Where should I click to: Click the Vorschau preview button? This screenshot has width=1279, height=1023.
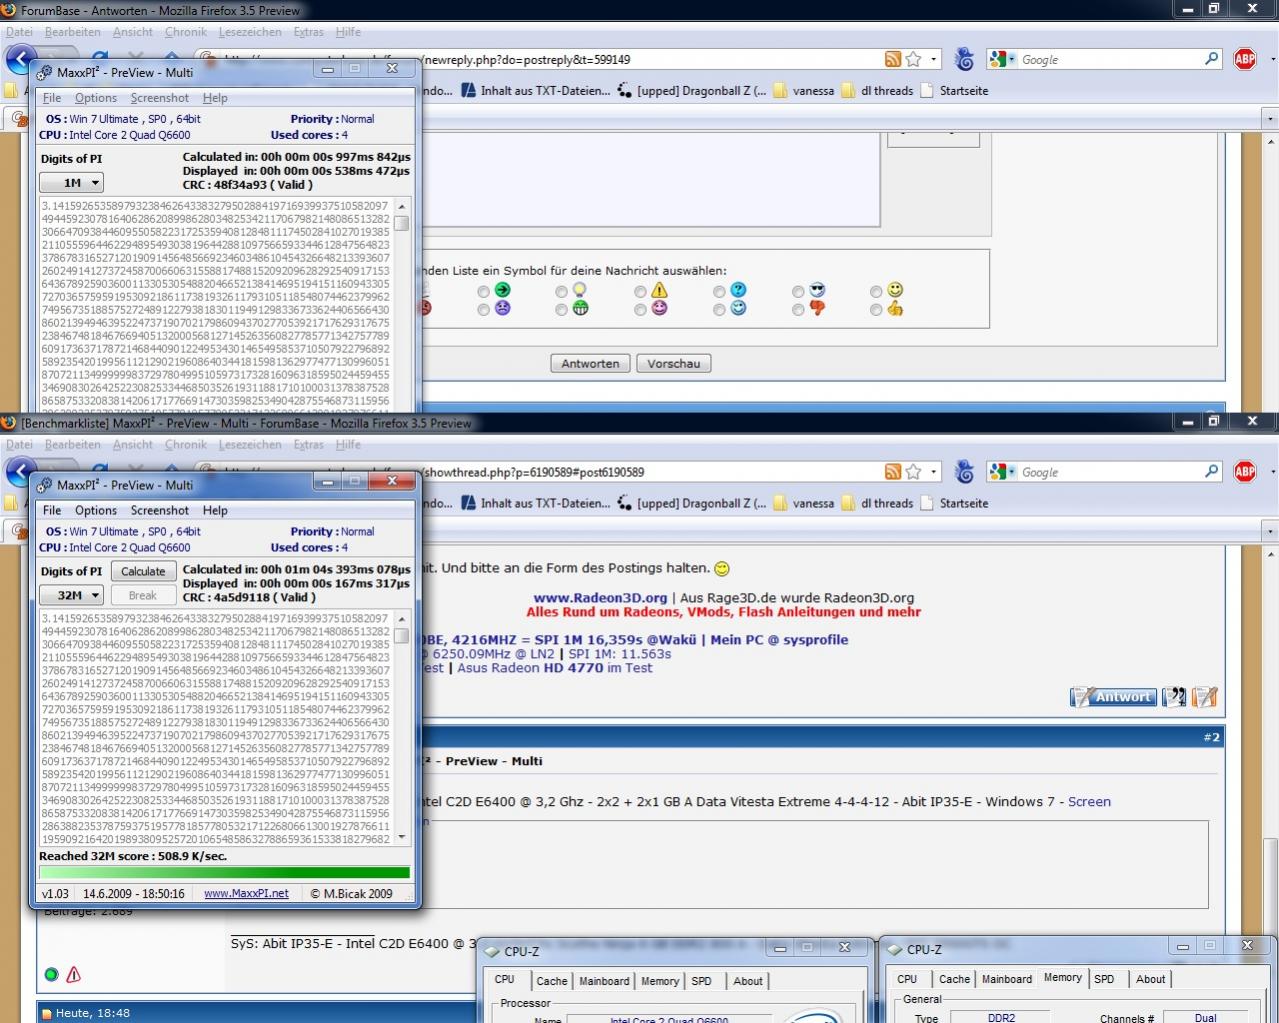click(x=674, y=364)
